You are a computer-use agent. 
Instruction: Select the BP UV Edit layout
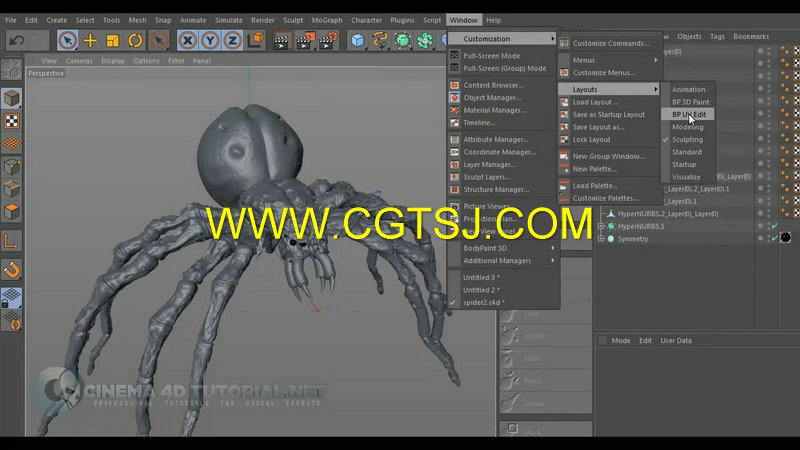[688, 114]
